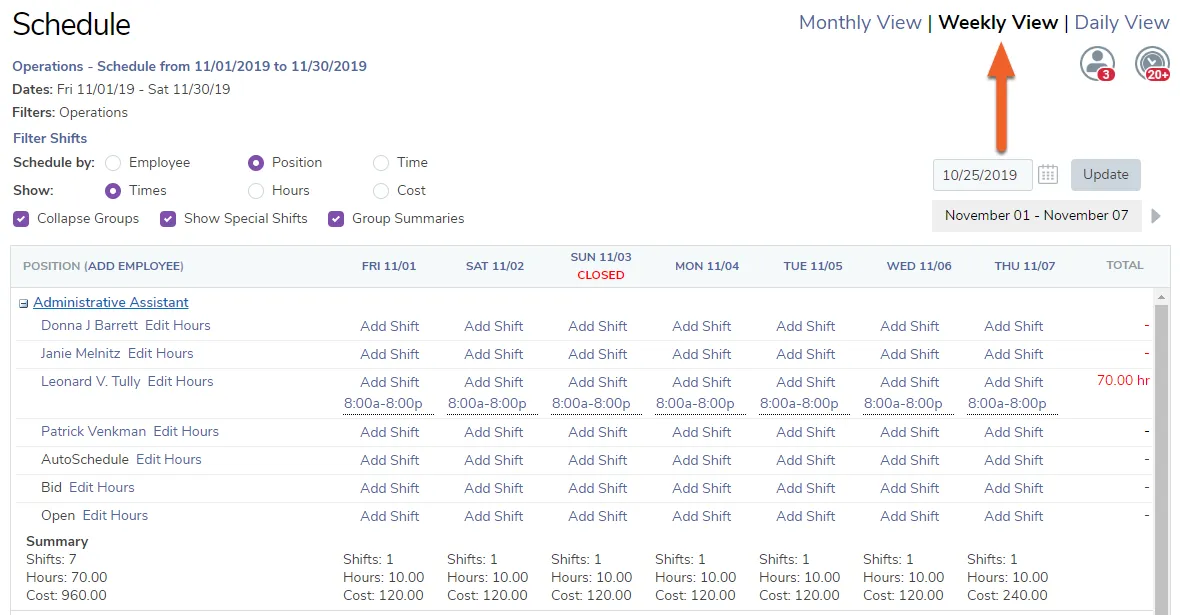Open the Operations schedule title link

tap(190, 66)
